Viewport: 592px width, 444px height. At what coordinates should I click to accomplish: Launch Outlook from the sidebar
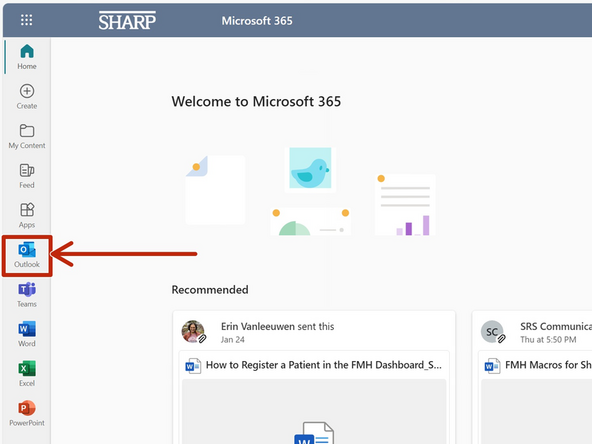27,256
